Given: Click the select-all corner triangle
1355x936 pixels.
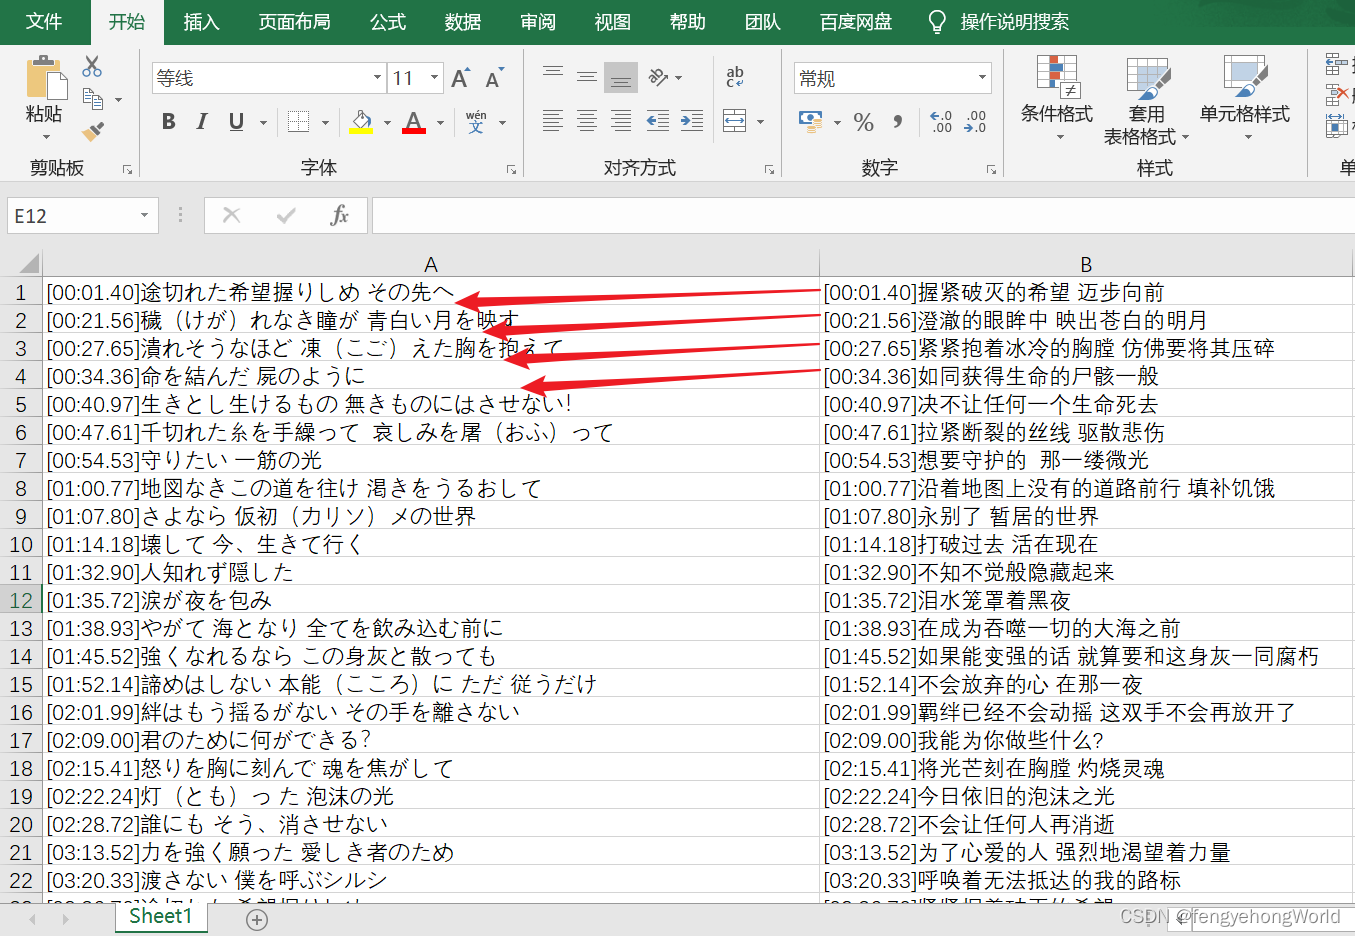Looking at the screenshot, I should pos(29,264).
